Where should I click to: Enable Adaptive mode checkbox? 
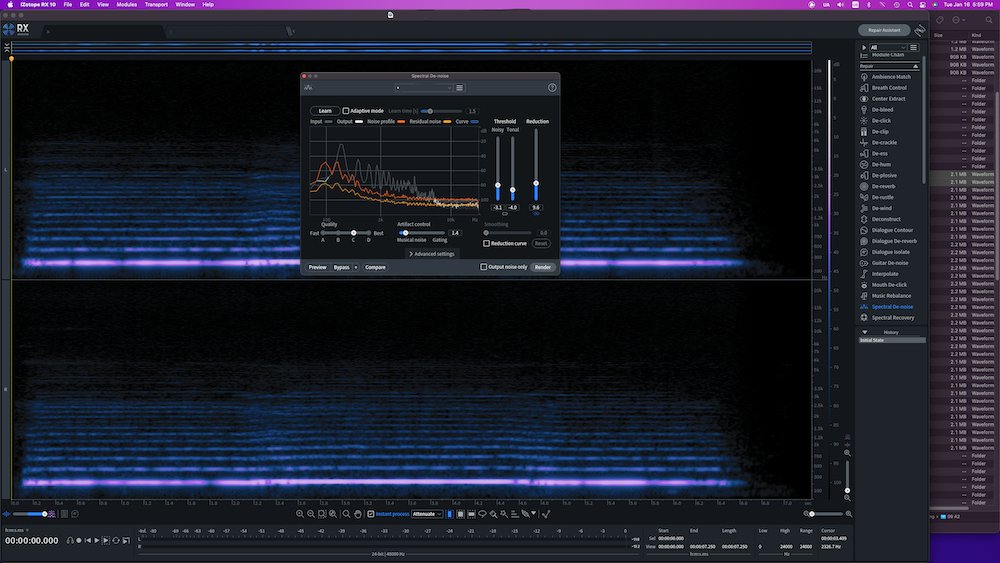click(346, 111)
